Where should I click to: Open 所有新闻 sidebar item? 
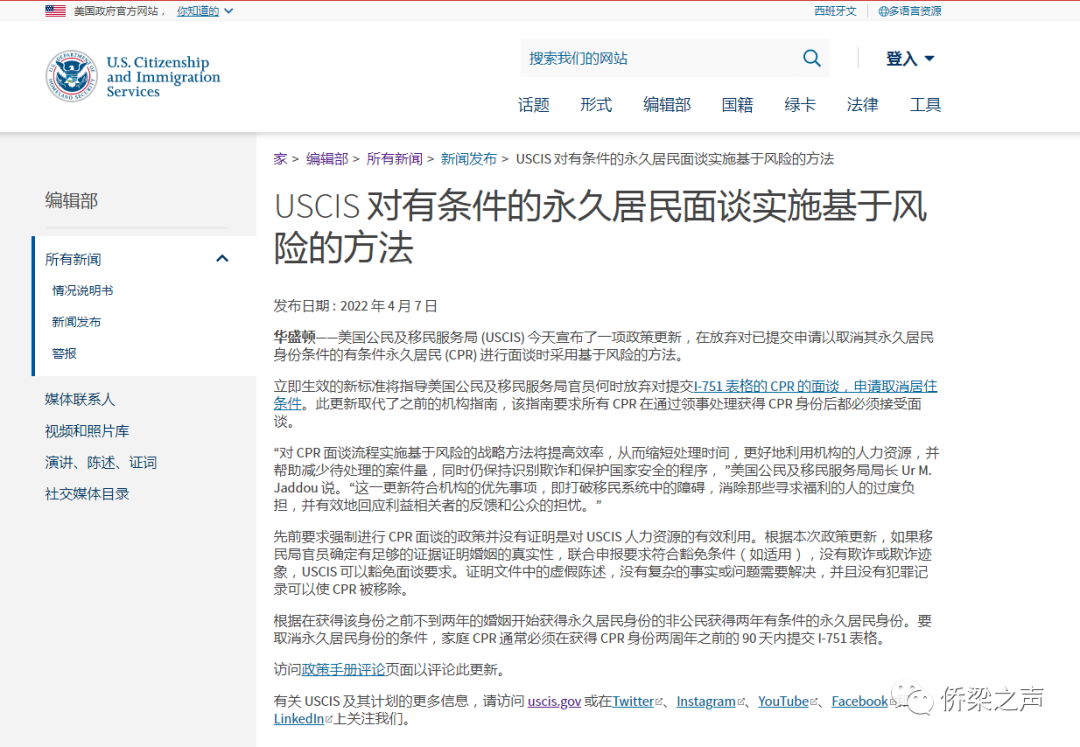(73, 260)
